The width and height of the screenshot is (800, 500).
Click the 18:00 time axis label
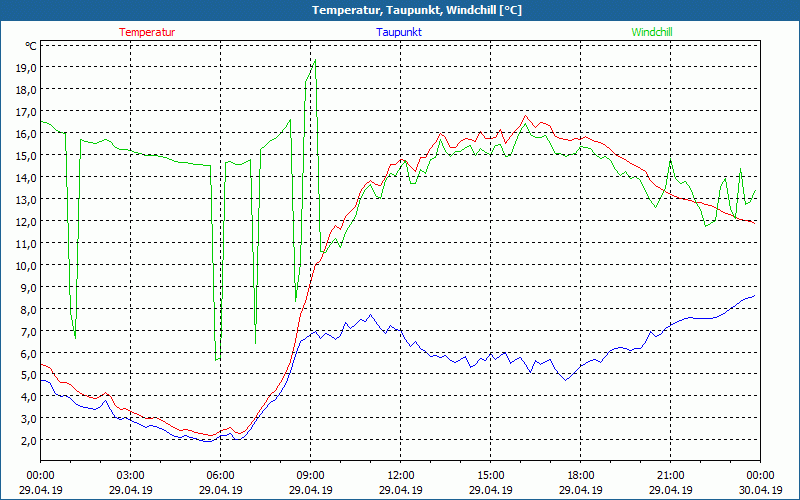[x=581, y=476]
